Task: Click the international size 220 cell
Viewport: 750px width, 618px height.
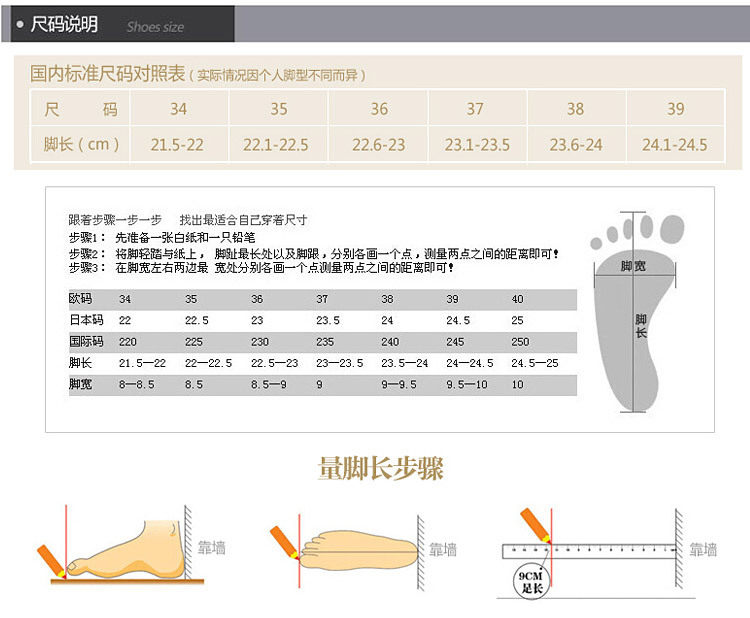Action: tap(128, 342)
